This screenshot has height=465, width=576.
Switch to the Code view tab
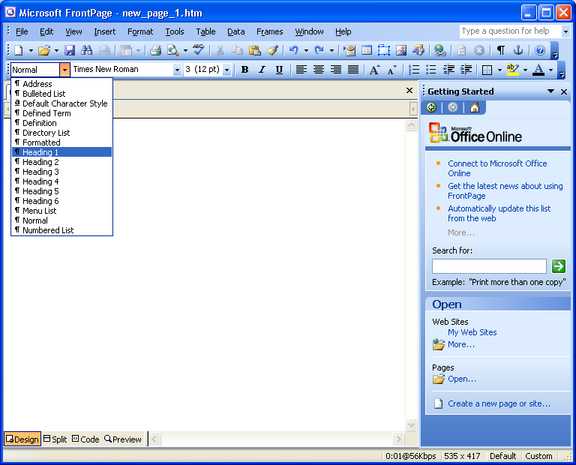[86, 439]
